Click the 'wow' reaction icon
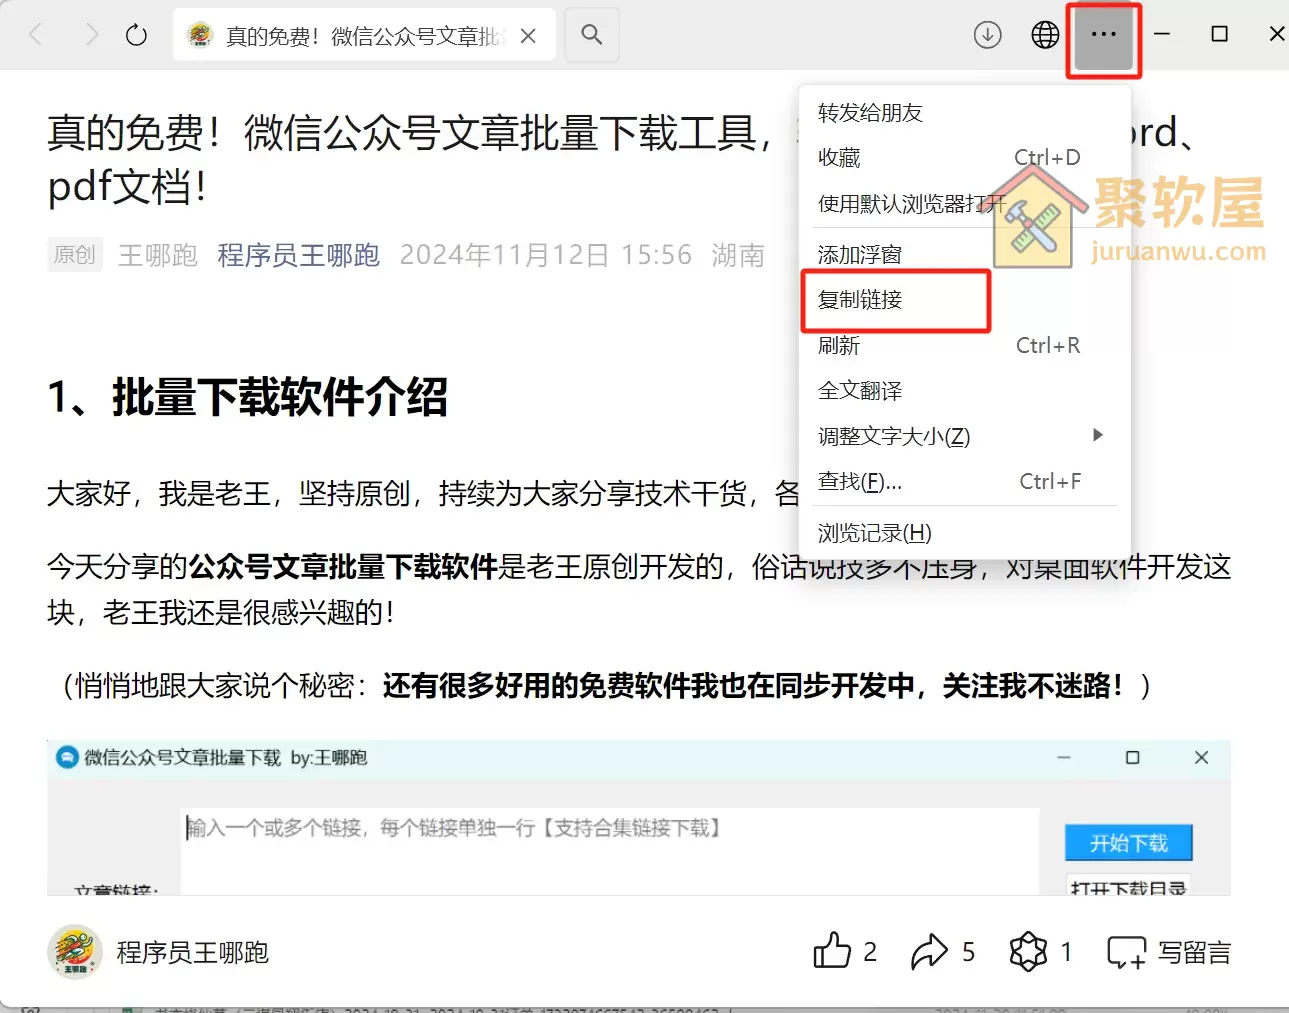 pyautogui.click(x=1029, y=951)
